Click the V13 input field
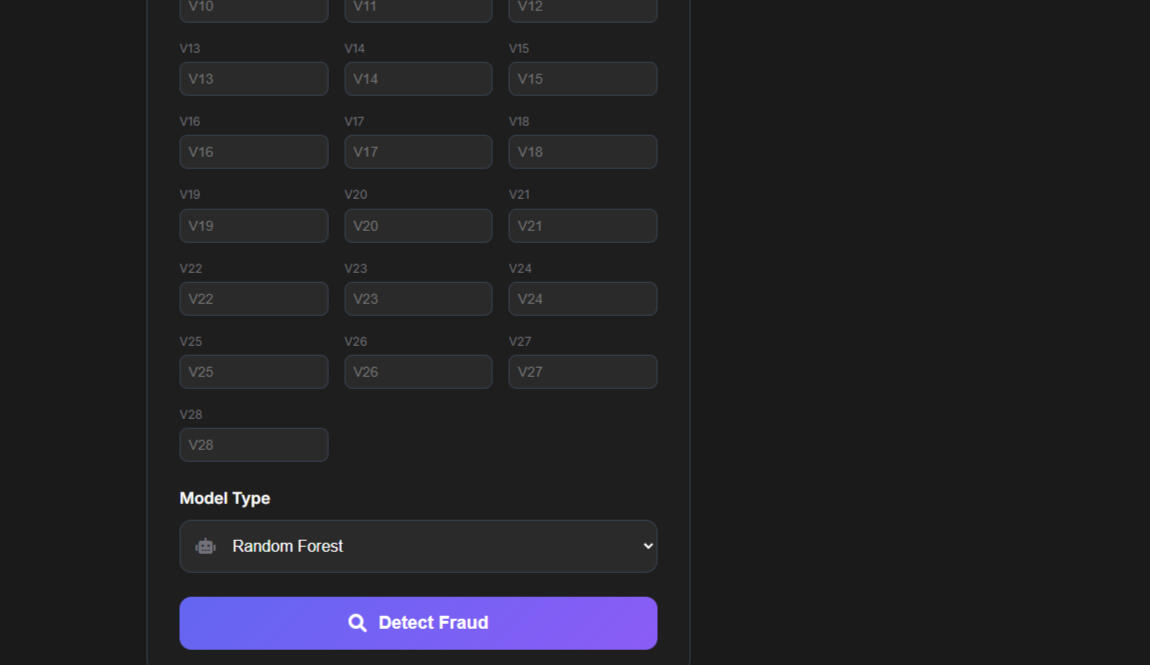The width and height of the screenshot is (1150, 665). click(x=254, y=79)
